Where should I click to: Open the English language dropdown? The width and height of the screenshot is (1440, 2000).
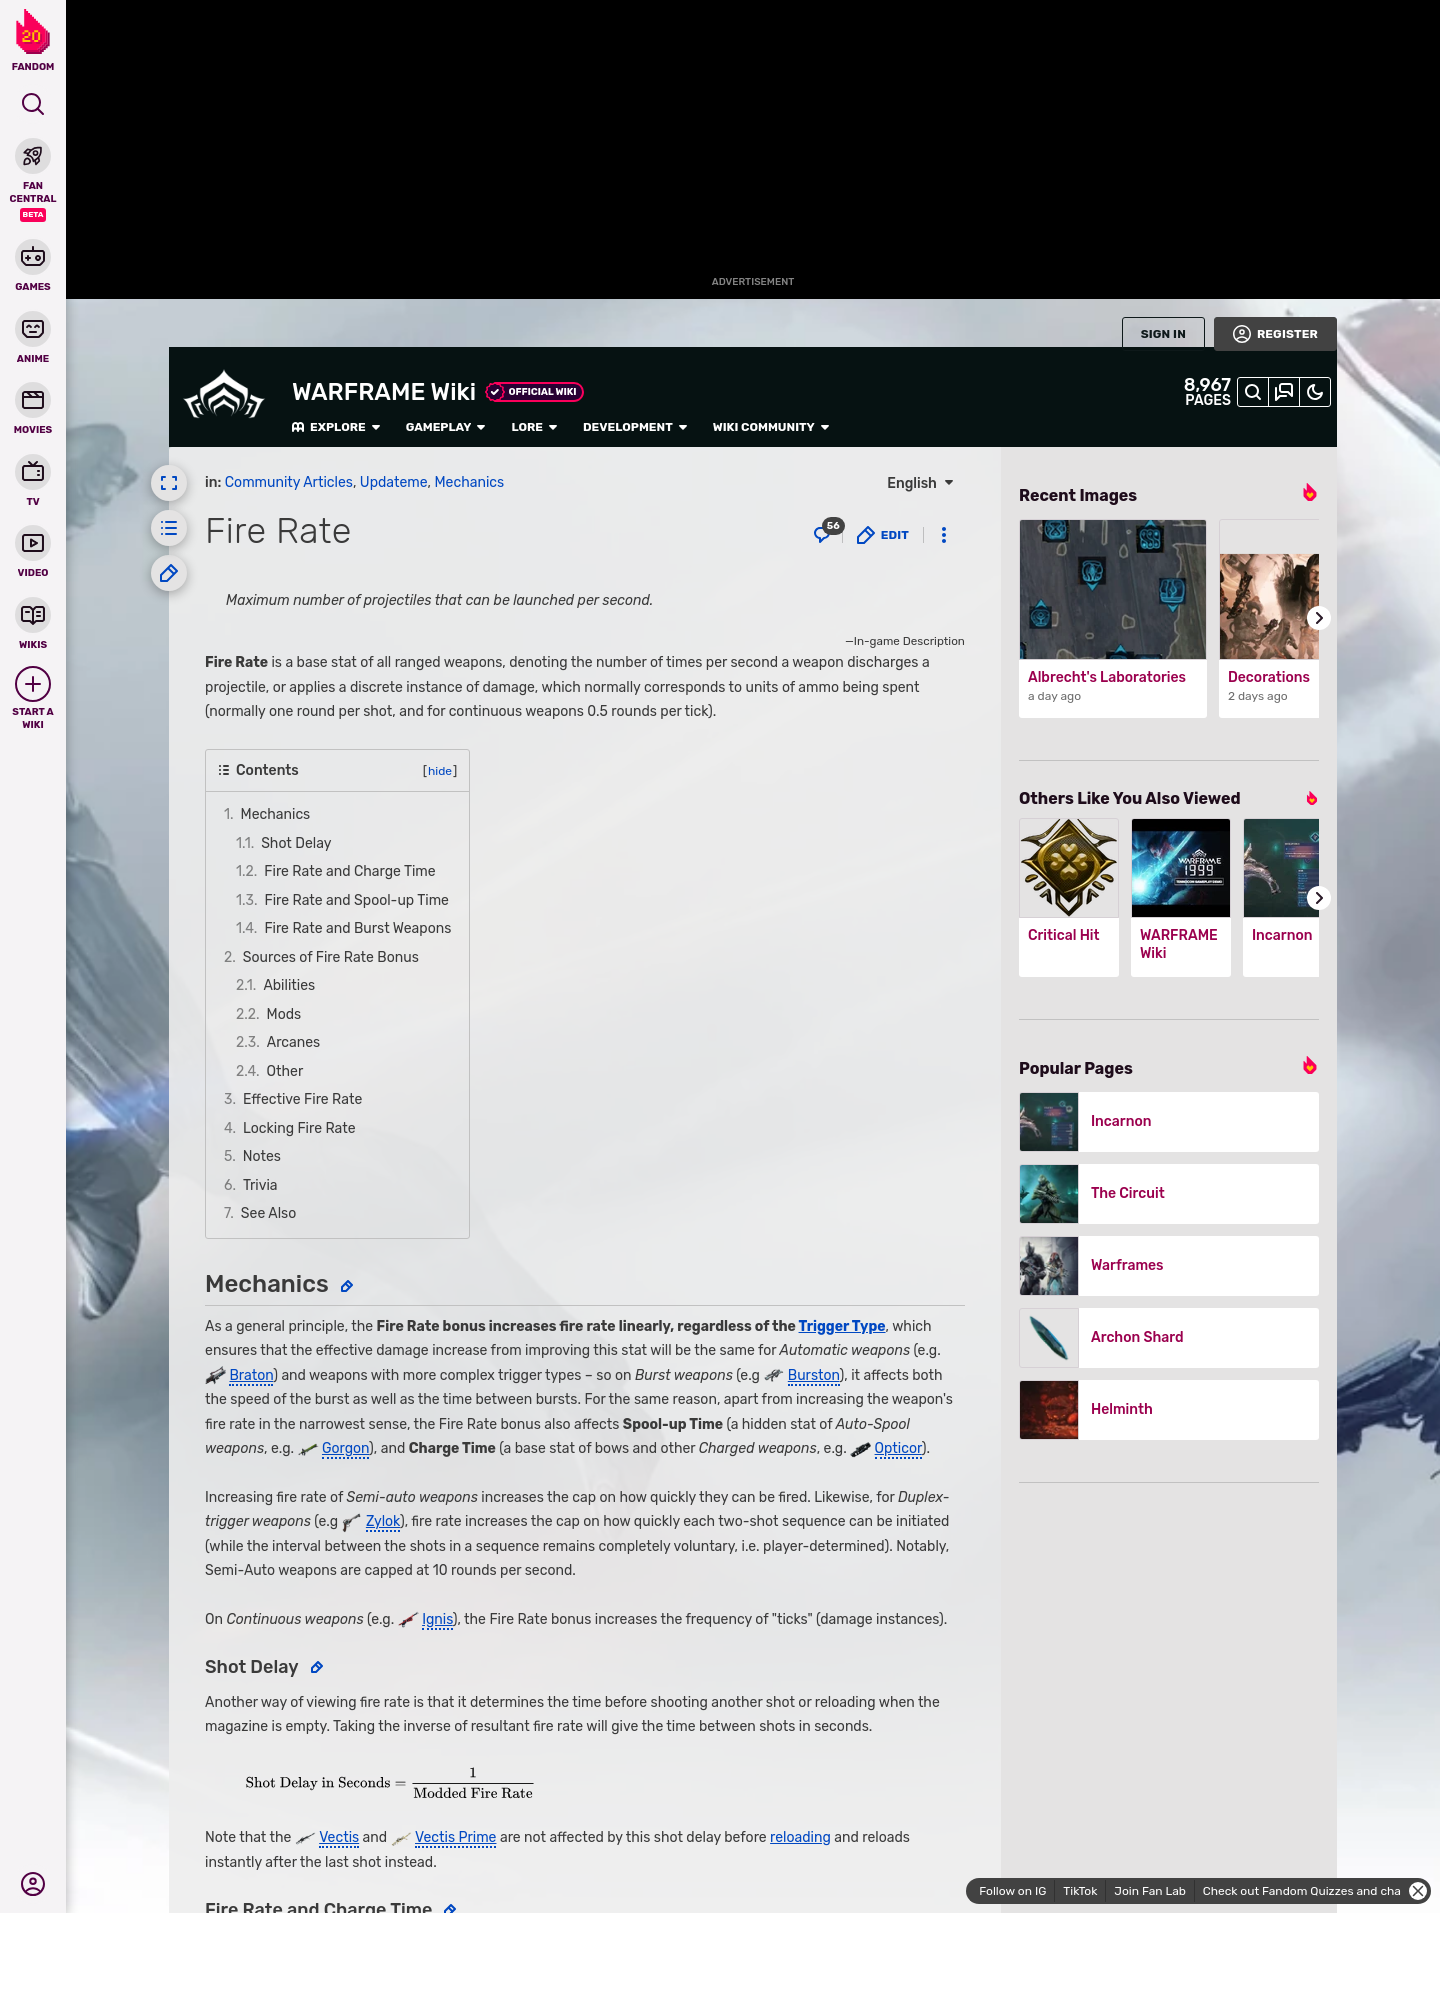[920, 483]
